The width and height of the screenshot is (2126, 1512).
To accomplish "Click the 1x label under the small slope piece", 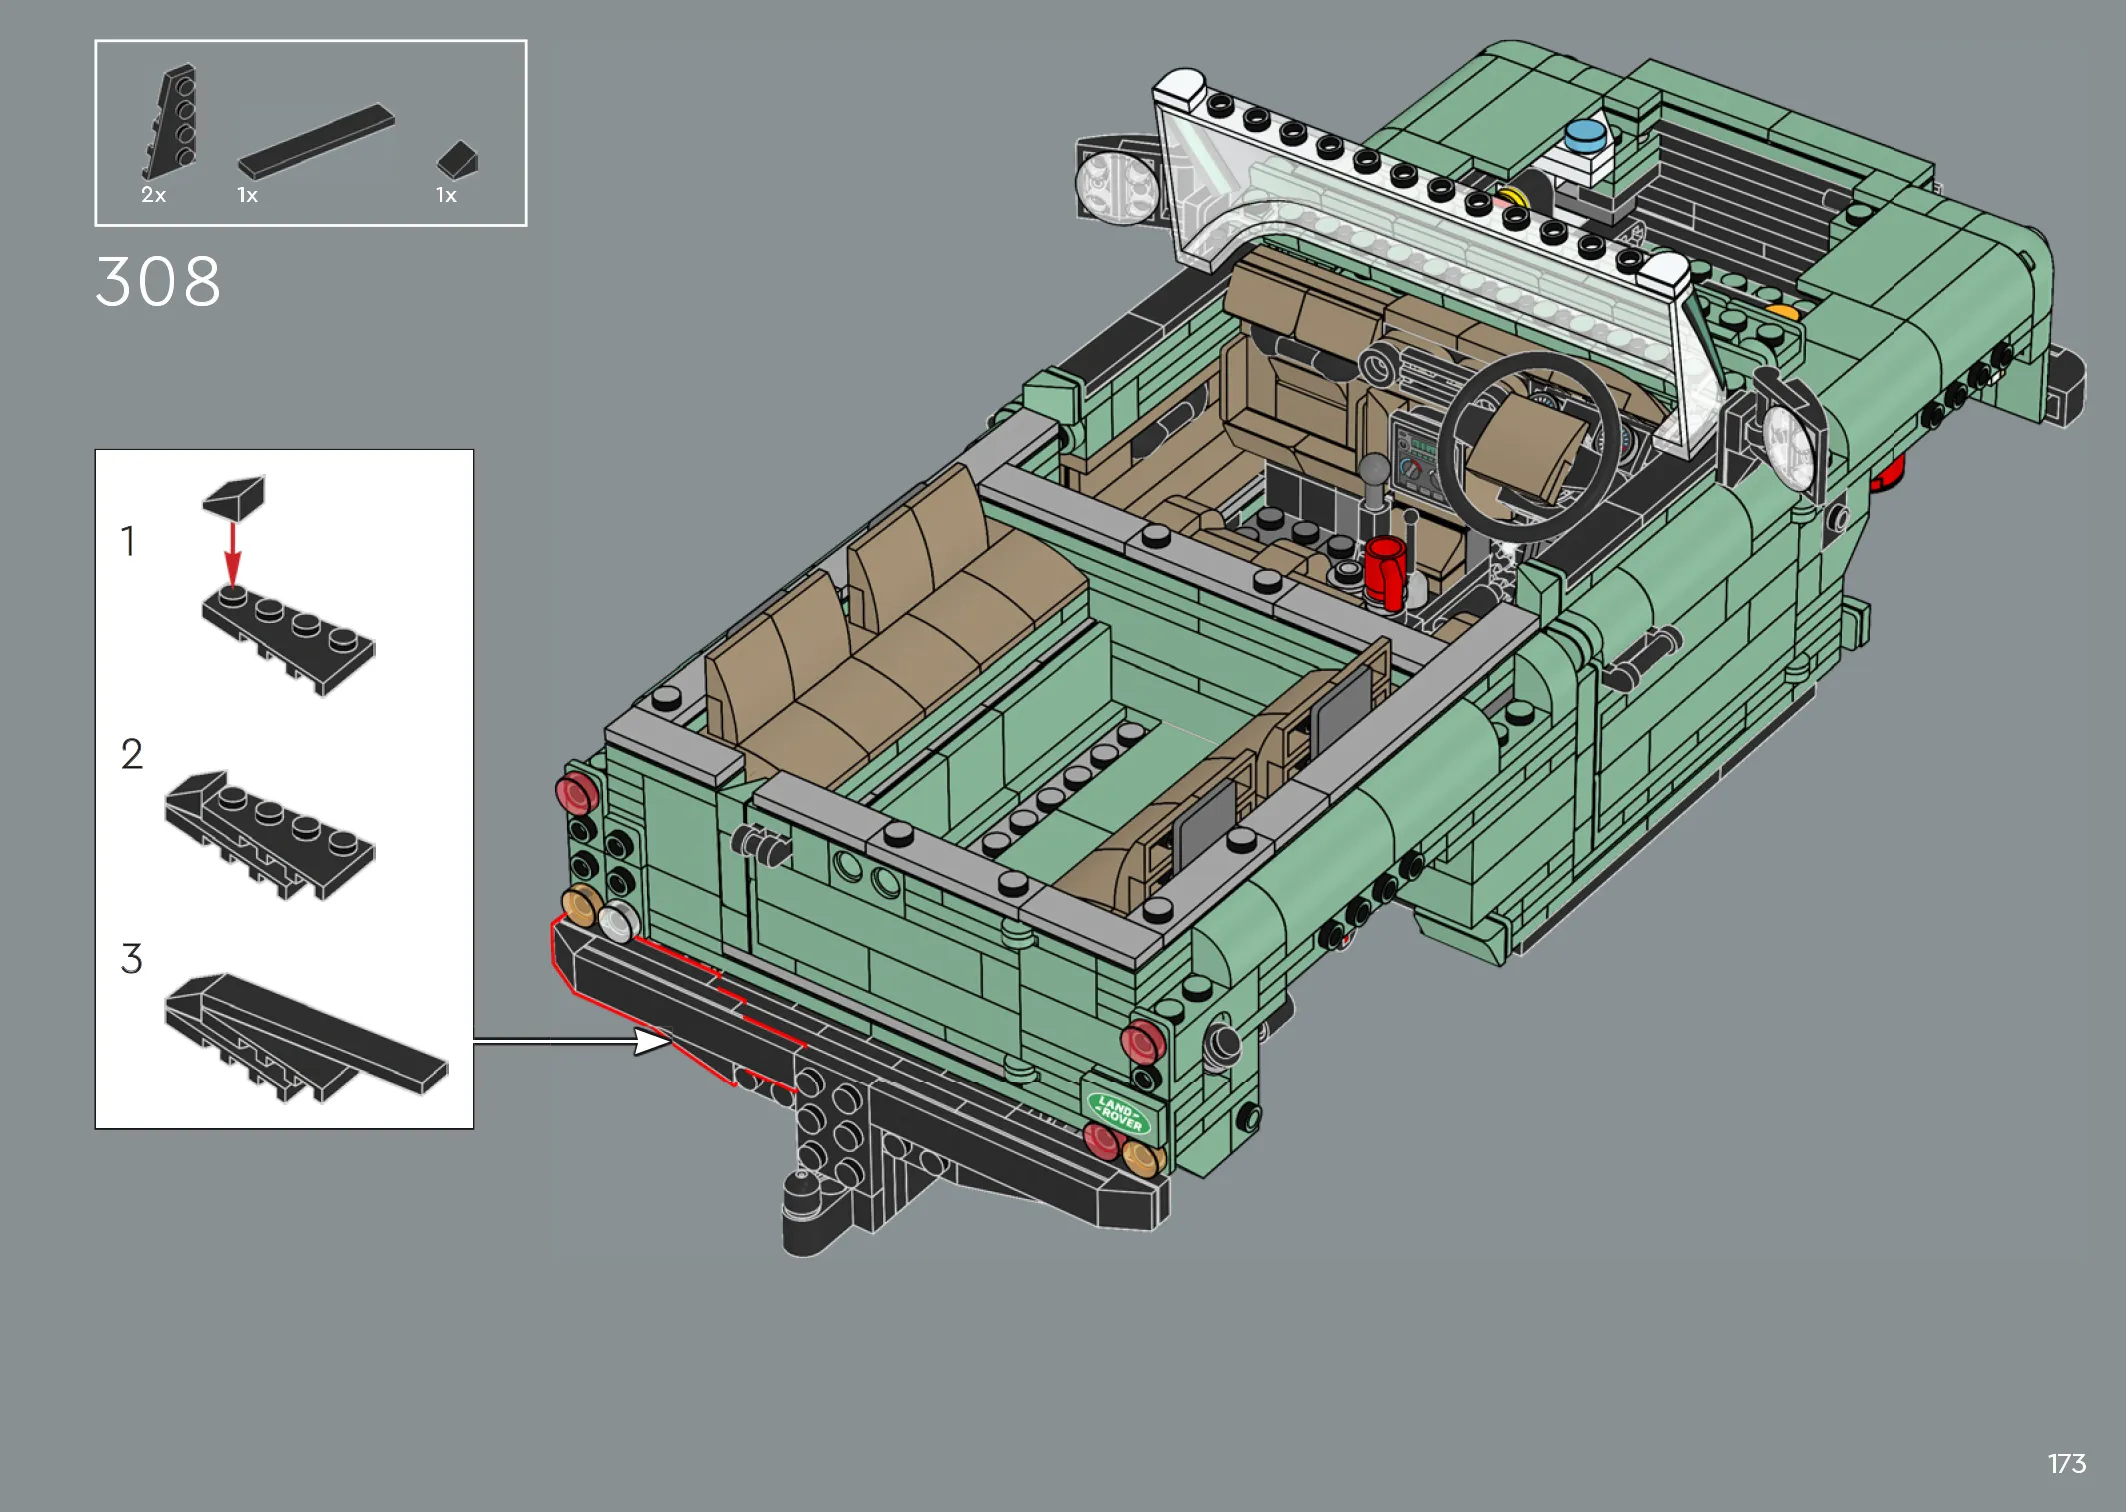I will click(446, 195).
